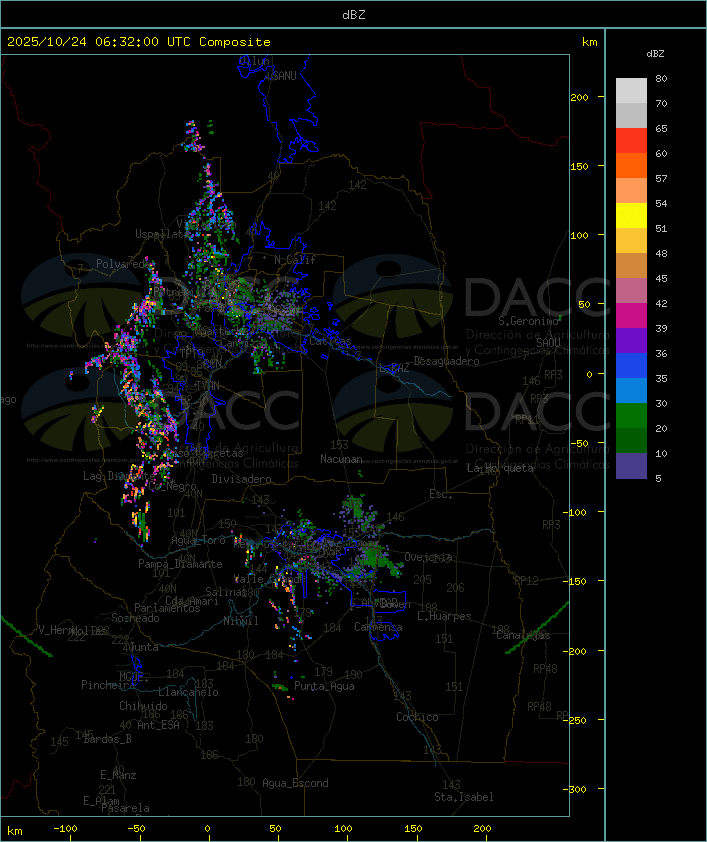Click the legend value '35'
Viewport: 707px width, 842px height.
pyautogui.click(x=661, y=379)
